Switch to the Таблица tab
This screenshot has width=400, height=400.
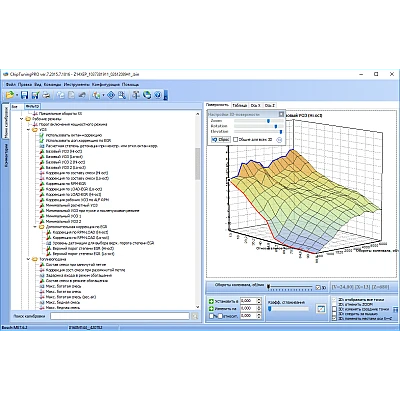click(x=240, y=105)
